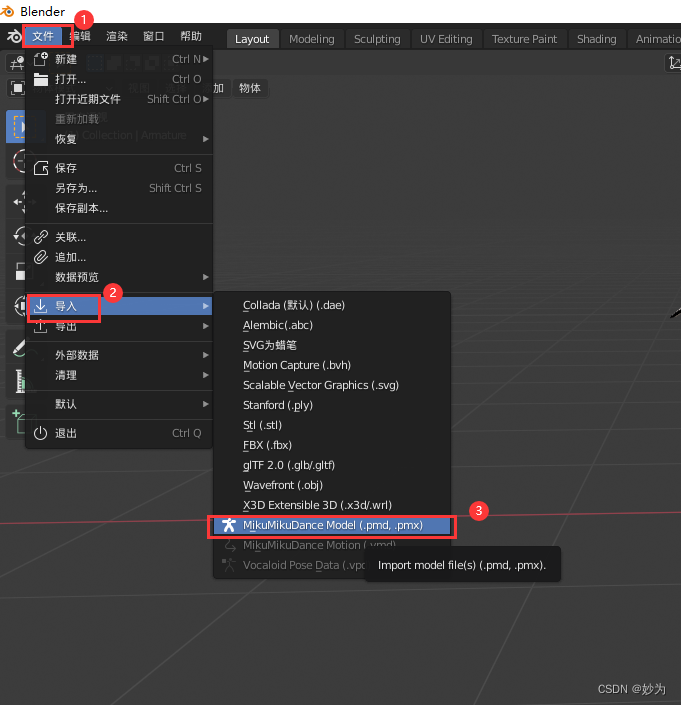Open the 帮助 (Help) menu
This screenshot has height=705, width=681.
tap(191, 36)
